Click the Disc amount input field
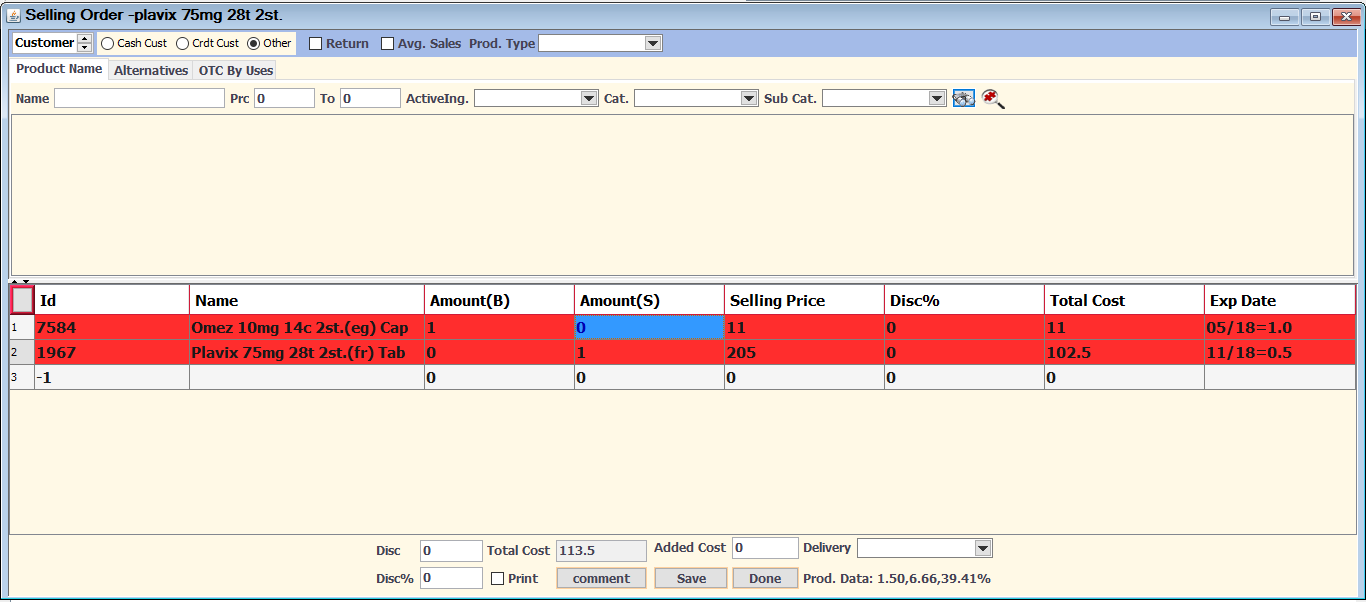Viewport: 1366px width, 602px height. coord(451,550)
